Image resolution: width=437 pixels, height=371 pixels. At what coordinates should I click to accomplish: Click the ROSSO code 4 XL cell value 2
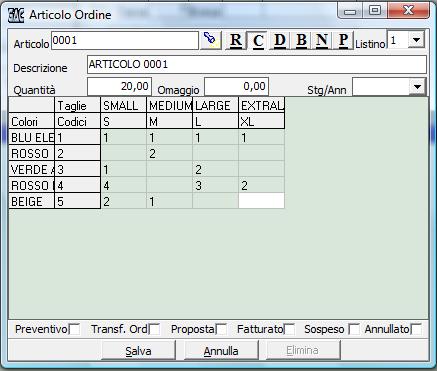[x=262, y=185]
